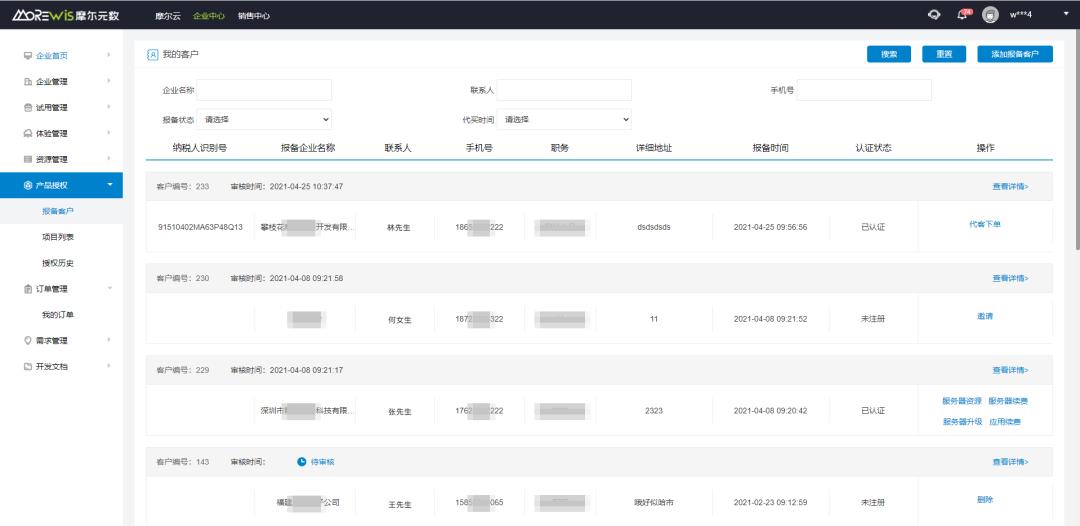Click 代客下单 link for customer 233

pos(985,224)
